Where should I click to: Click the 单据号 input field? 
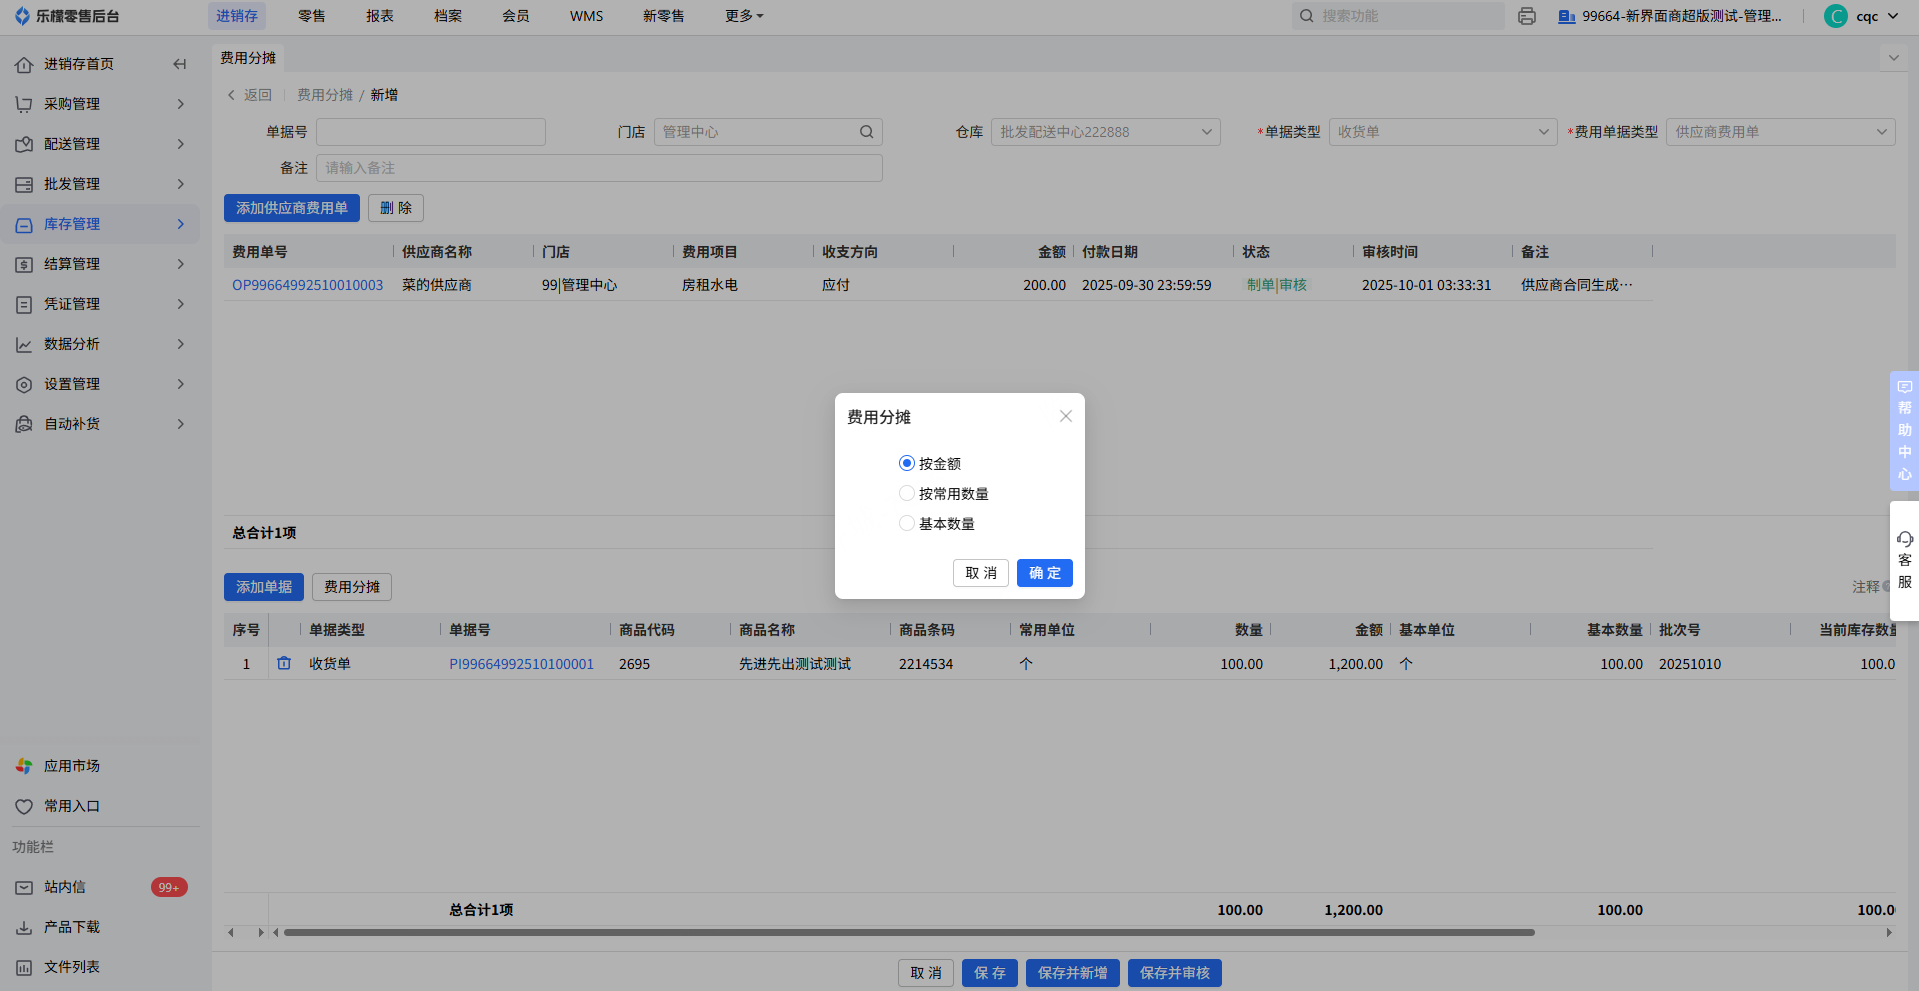[x=431, y=132]
